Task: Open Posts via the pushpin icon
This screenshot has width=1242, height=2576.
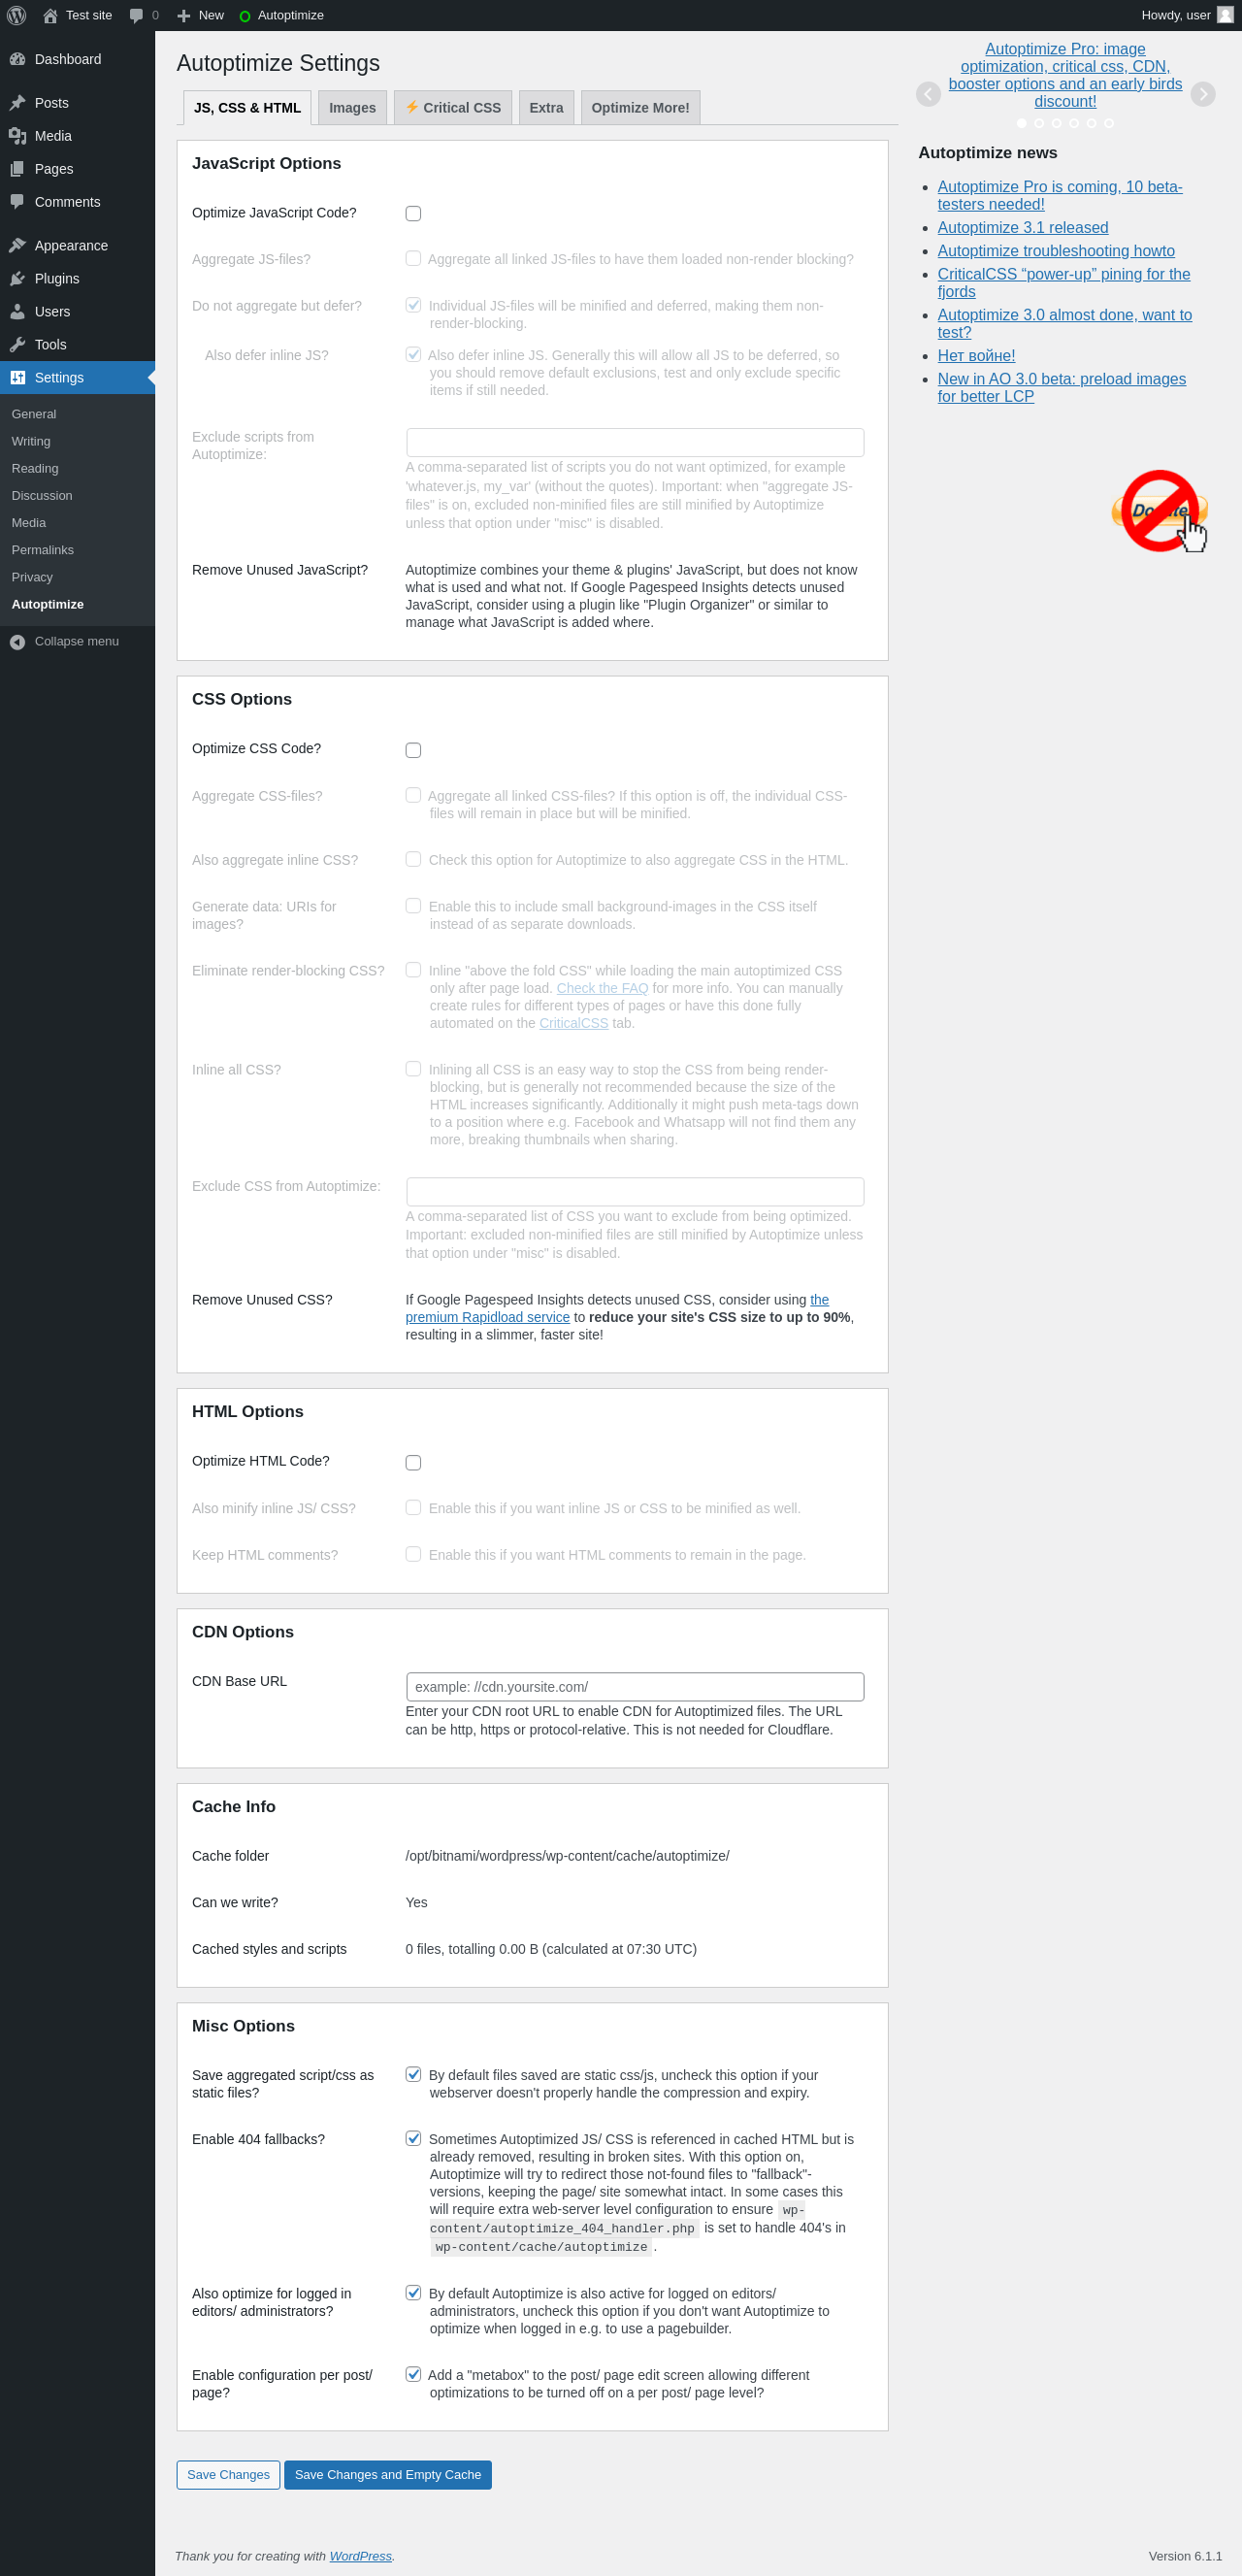Action: click(17, 103)
